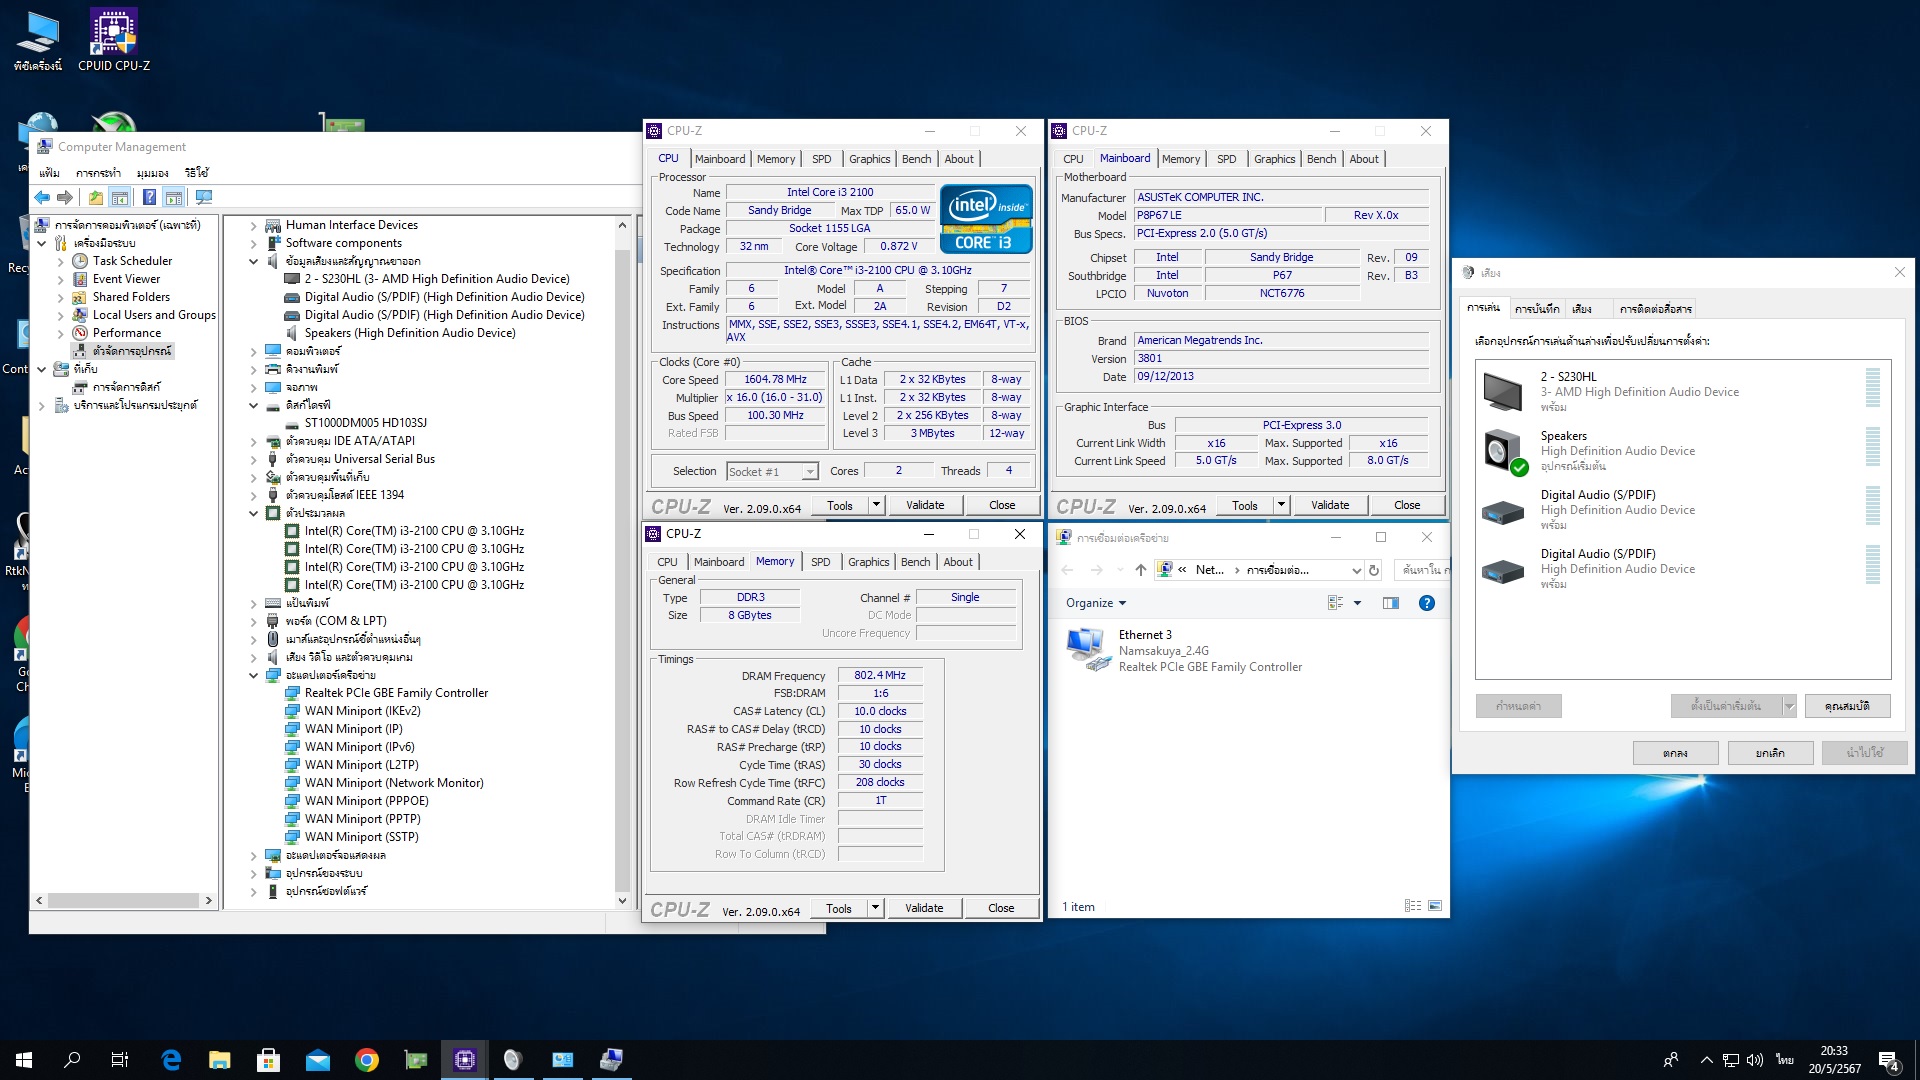Open the Socket #1 selection dropdown

(810, 471)
